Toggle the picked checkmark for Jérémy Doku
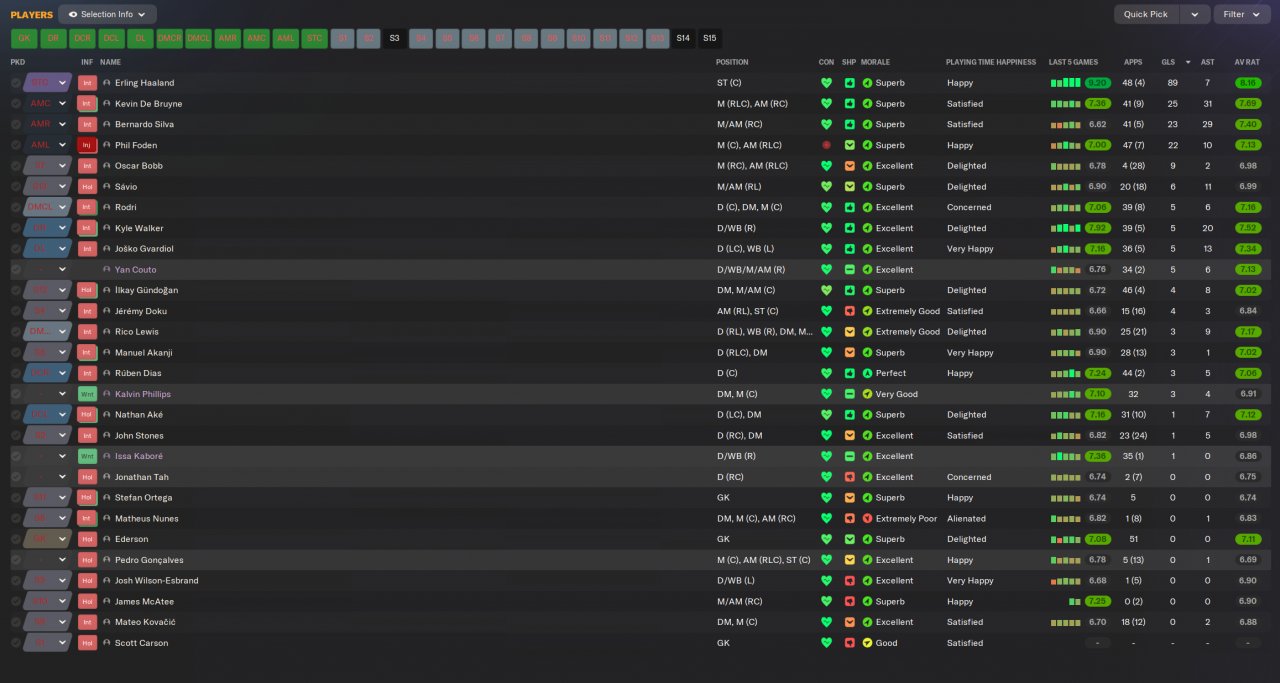The height and width of the screenshot is (683, 1280). tap(16, 311)
